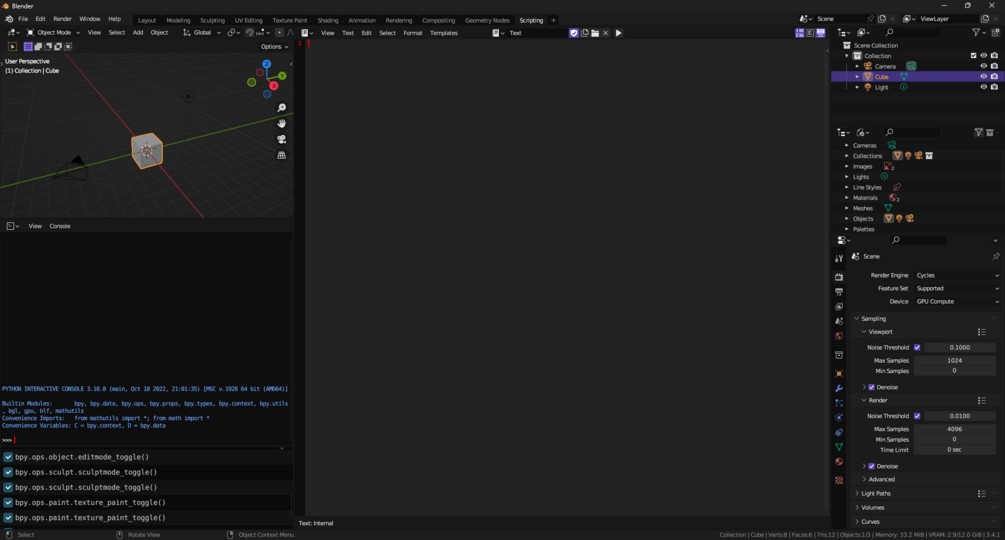This screenshot has width=1005, height=540.
Task: Switch to the Layout workspace tab
Action: click(147, 20)
